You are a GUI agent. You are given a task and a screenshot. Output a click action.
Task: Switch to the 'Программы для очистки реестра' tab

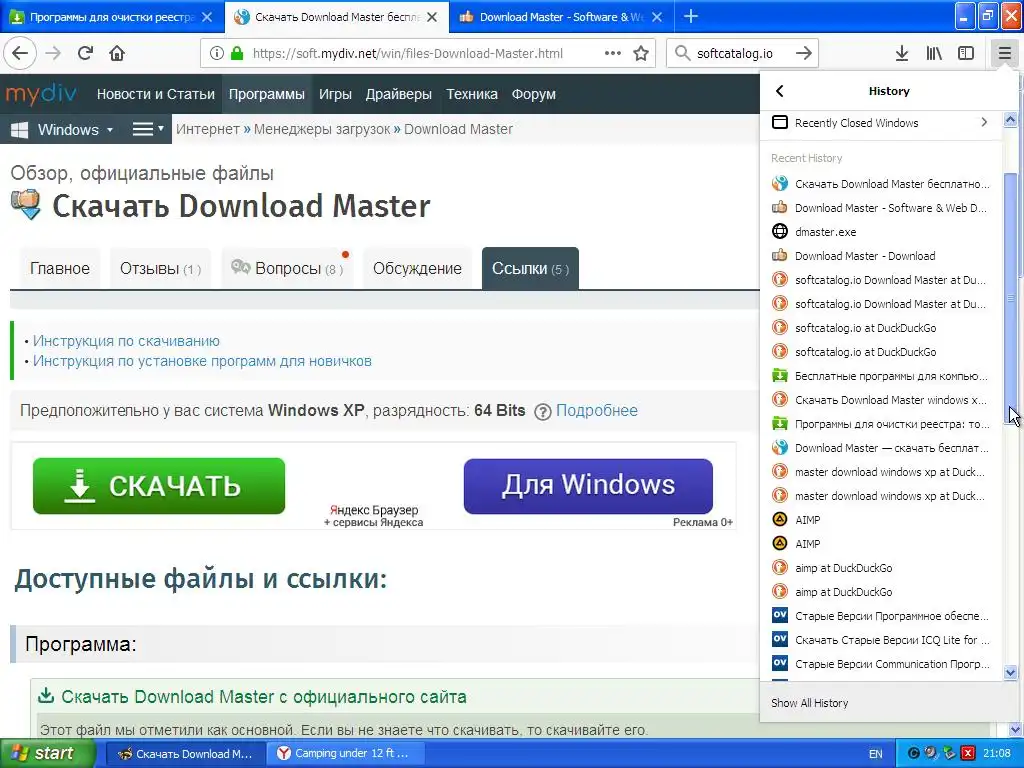112,17
